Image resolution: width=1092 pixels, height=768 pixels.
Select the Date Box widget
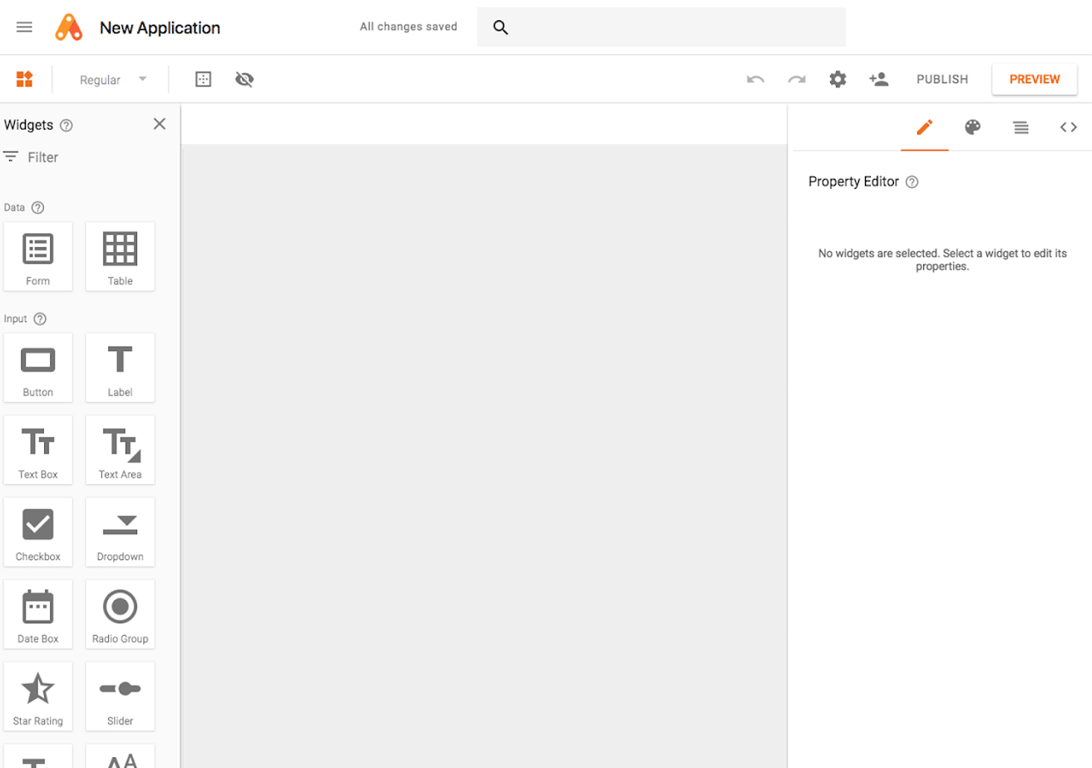click(x=38, y=614)
